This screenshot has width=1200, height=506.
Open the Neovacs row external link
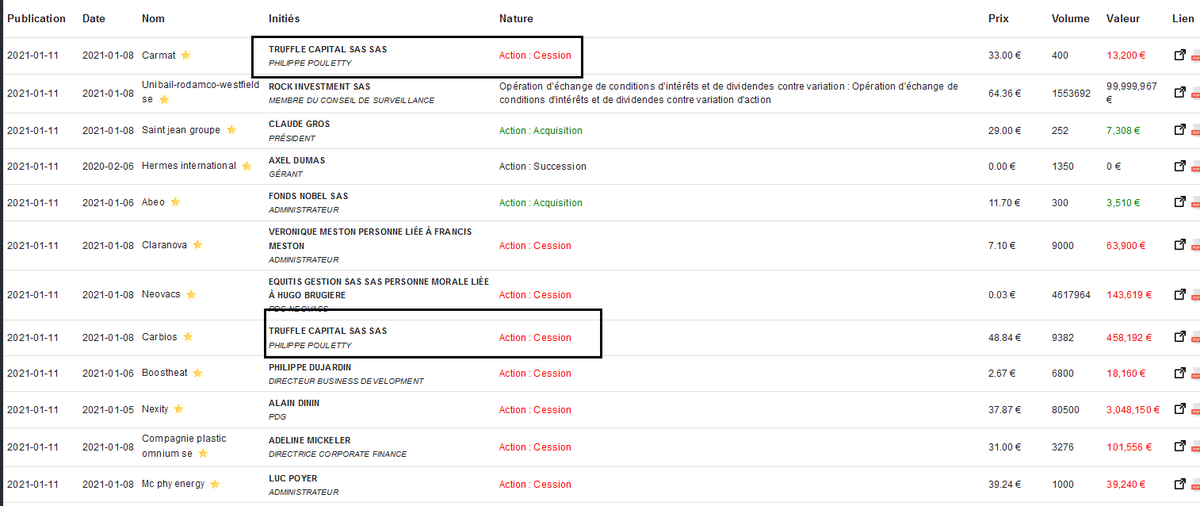(x=1180, y=295)
